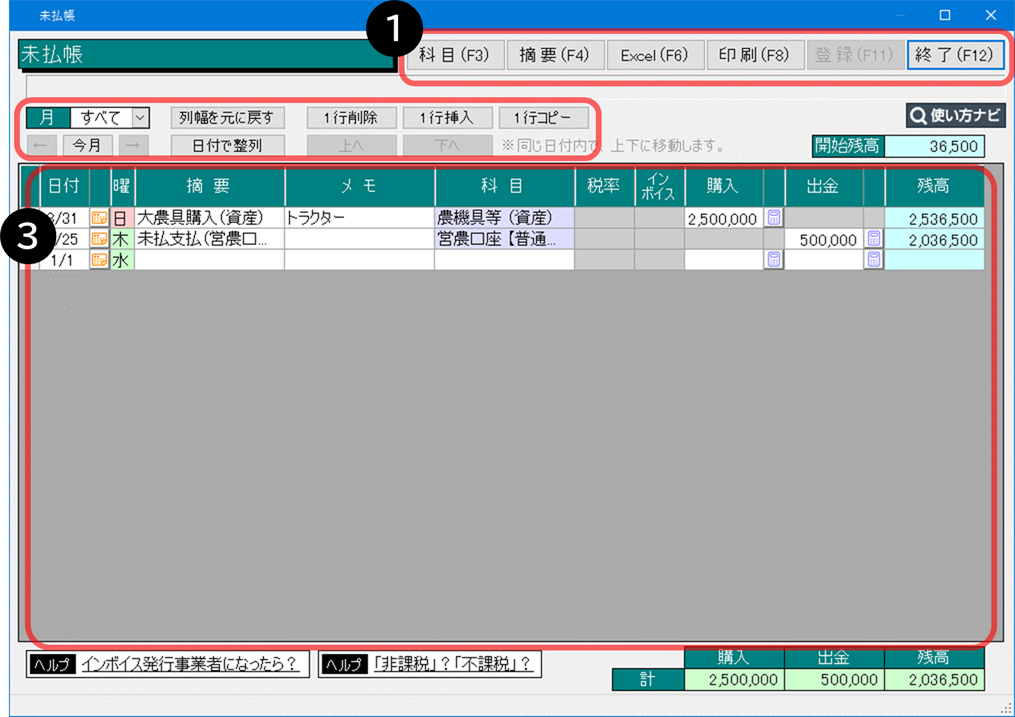Click the メモ cell containing トラクター
The image size is (1015, 717).
[358, 218]
